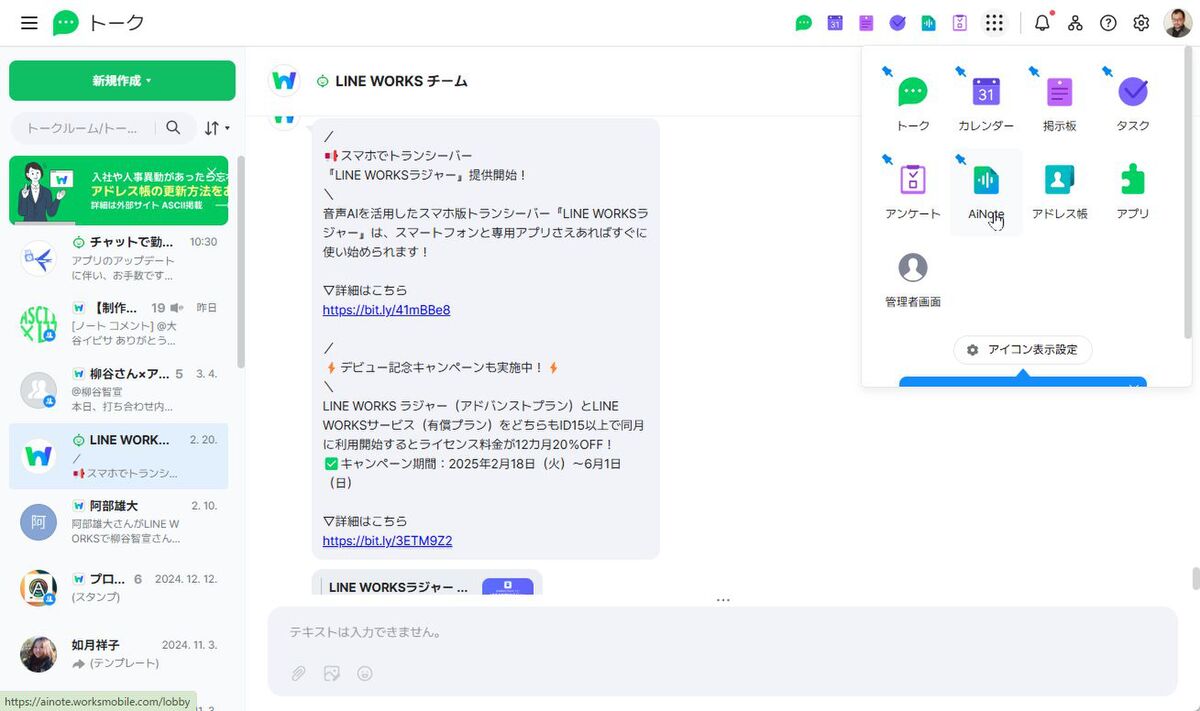
Task: Open AiNote from the top shortcut bar
Action: pyautogui.click(x=929, y=23)
